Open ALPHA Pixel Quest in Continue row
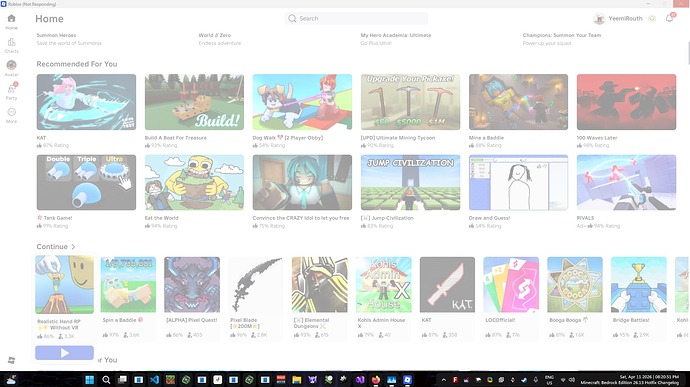Viewport: 690px width, 387px height. point(192,285)
